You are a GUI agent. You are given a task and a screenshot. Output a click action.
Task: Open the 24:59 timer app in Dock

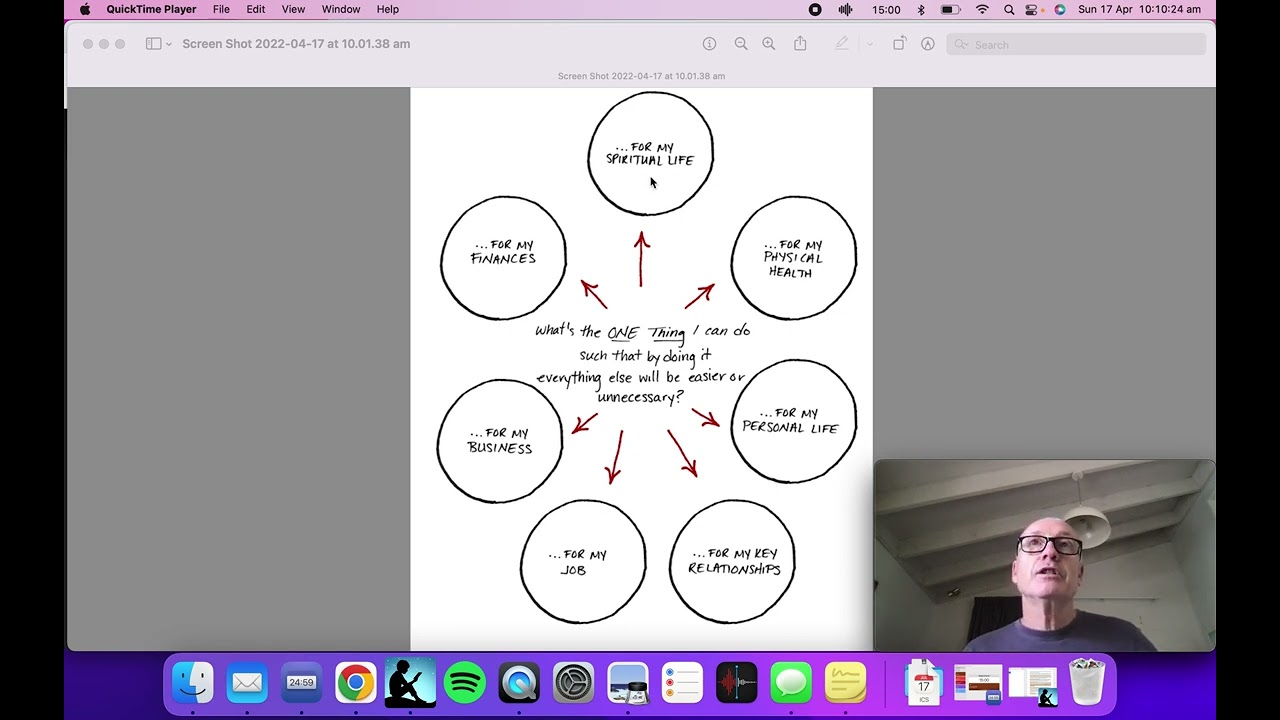[x=301, y=683]
